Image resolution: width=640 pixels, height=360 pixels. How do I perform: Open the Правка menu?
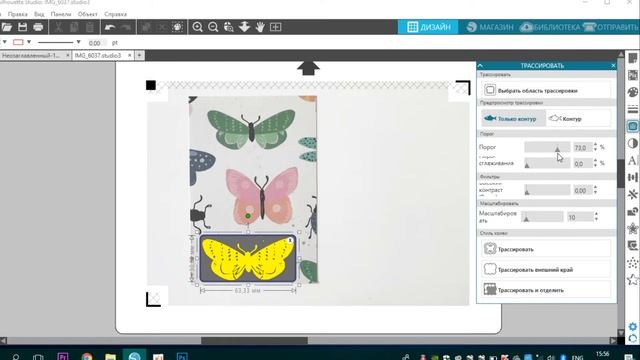(18, 14)
